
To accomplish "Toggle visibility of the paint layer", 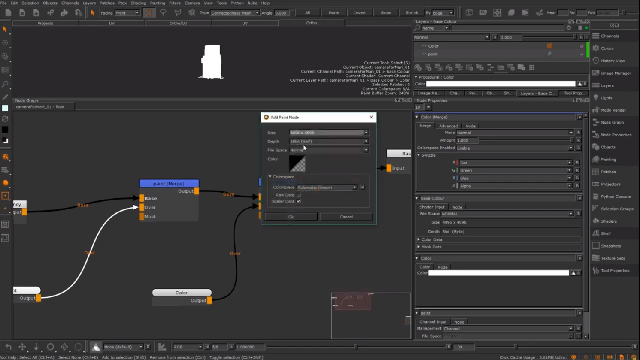I will tap(424, 54).
